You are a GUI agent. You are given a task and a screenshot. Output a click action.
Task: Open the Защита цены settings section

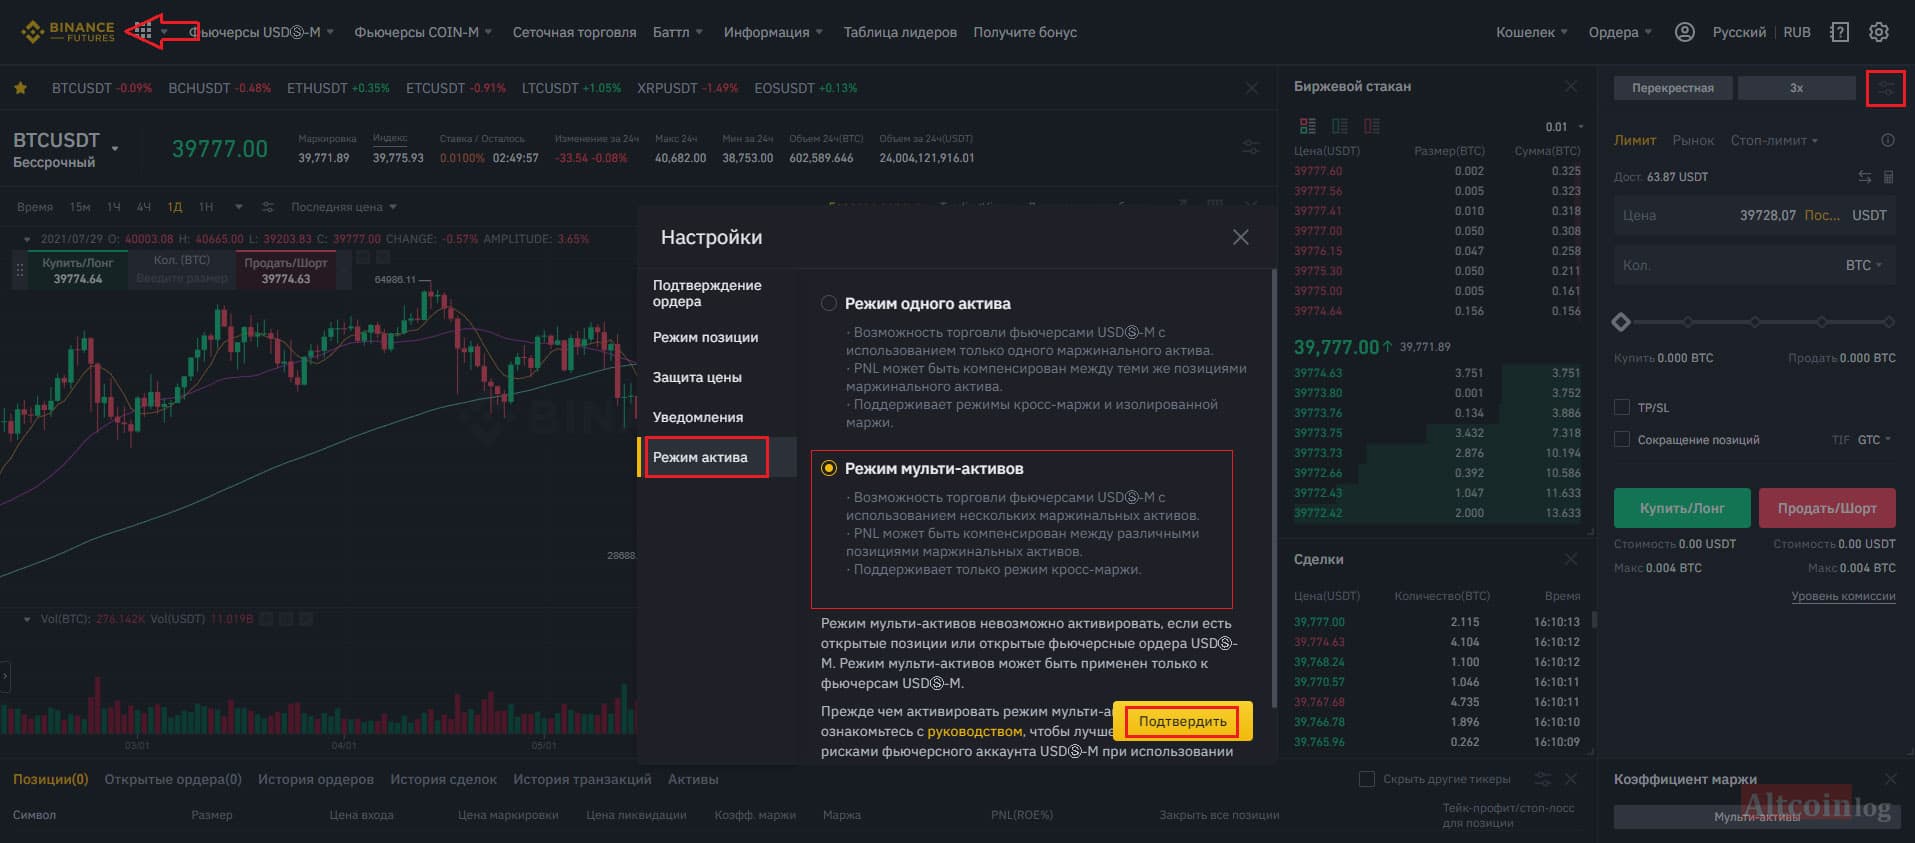tap(697, 377)
